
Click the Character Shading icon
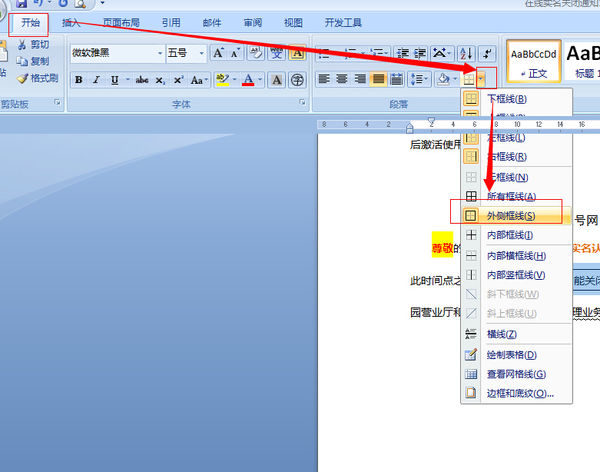[276, 80]
